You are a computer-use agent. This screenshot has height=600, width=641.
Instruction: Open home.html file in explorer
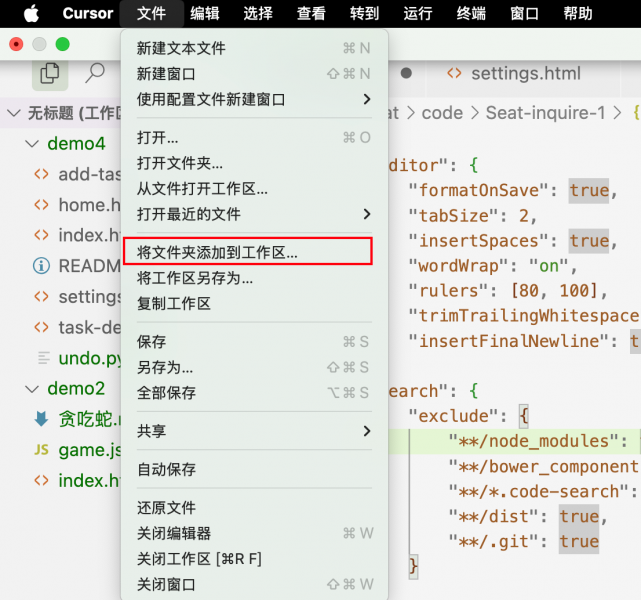pos(61,205)
